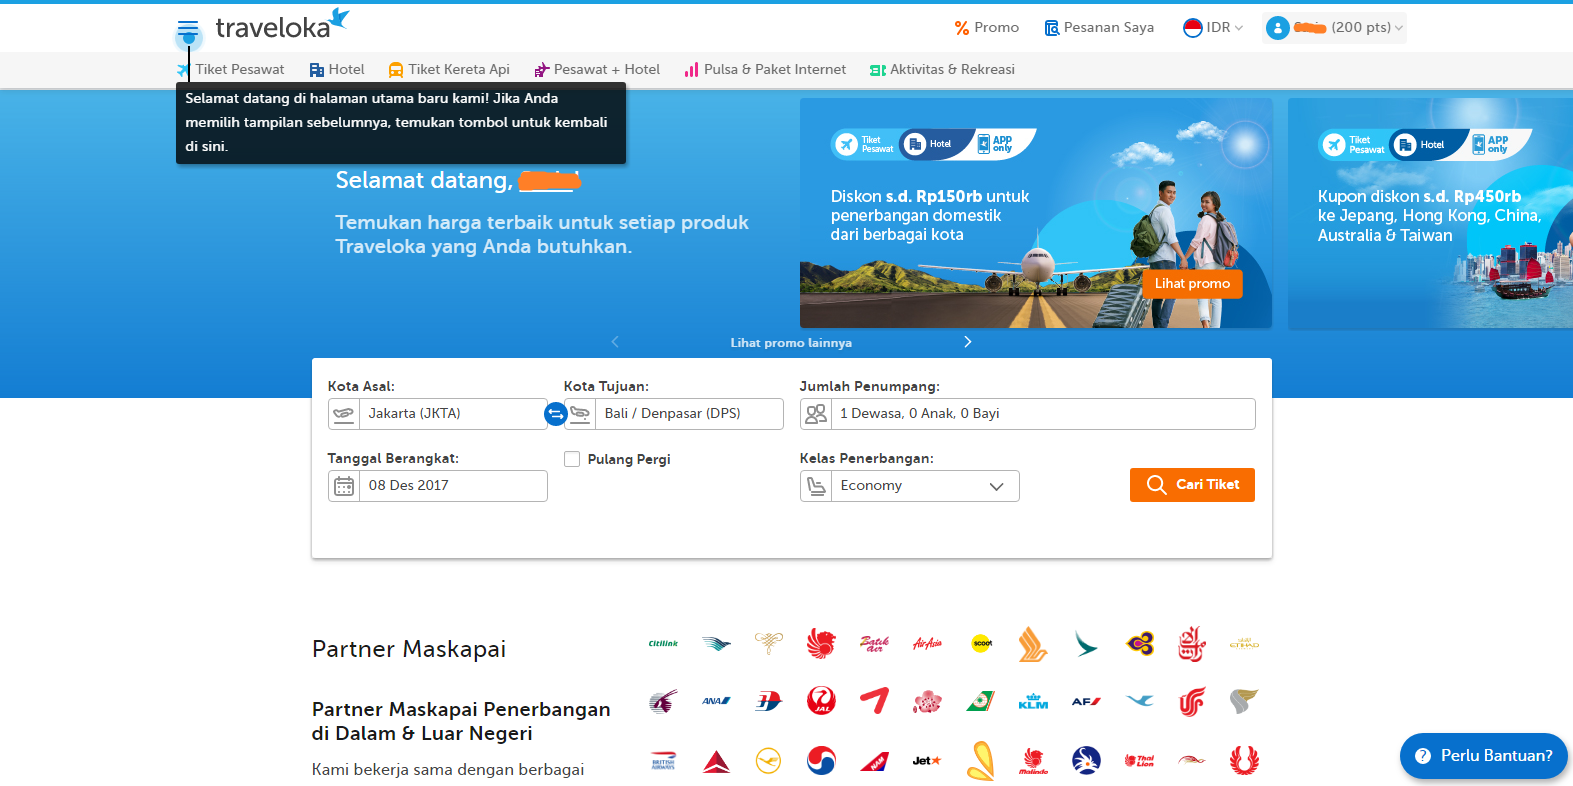Viewport: 1573px width, 786px height.
Task: Click the departure calendar icon
Action: click(344, 486)
